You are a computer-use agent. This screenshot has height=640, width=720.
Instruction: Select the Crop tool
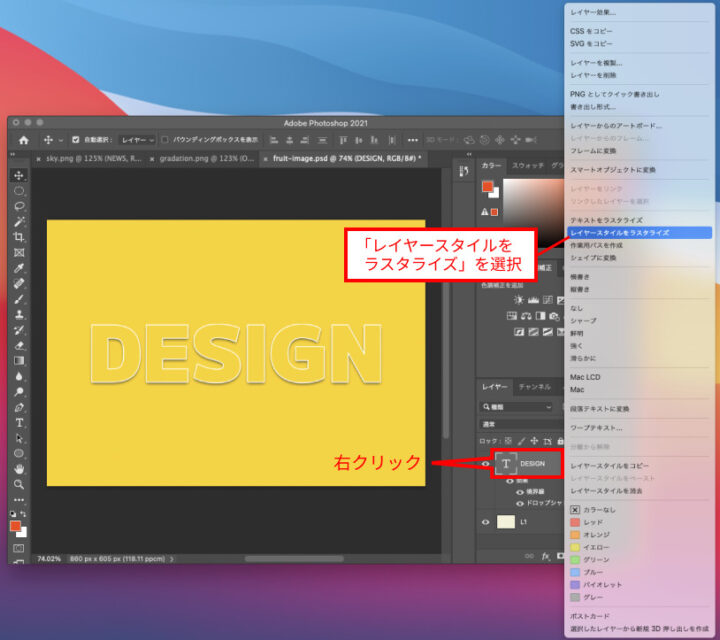pyautogui.click(x=19, y=237)
